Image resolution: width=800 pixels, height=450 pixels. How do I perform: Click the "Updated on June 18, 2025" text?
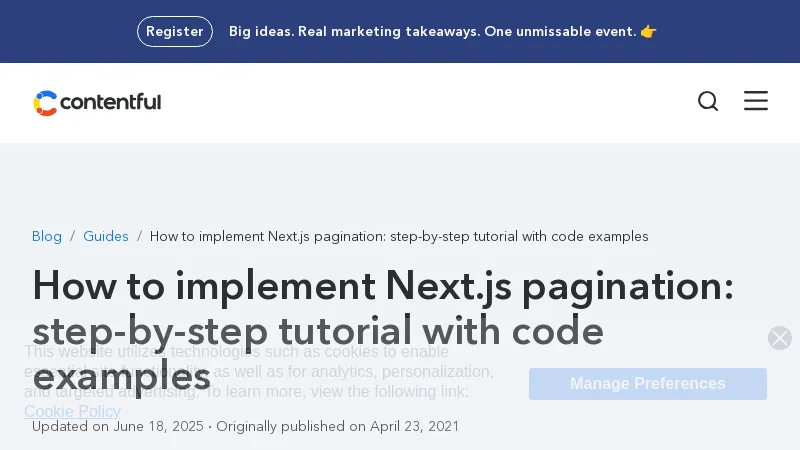pyautogui.click(x=117, y=427)
